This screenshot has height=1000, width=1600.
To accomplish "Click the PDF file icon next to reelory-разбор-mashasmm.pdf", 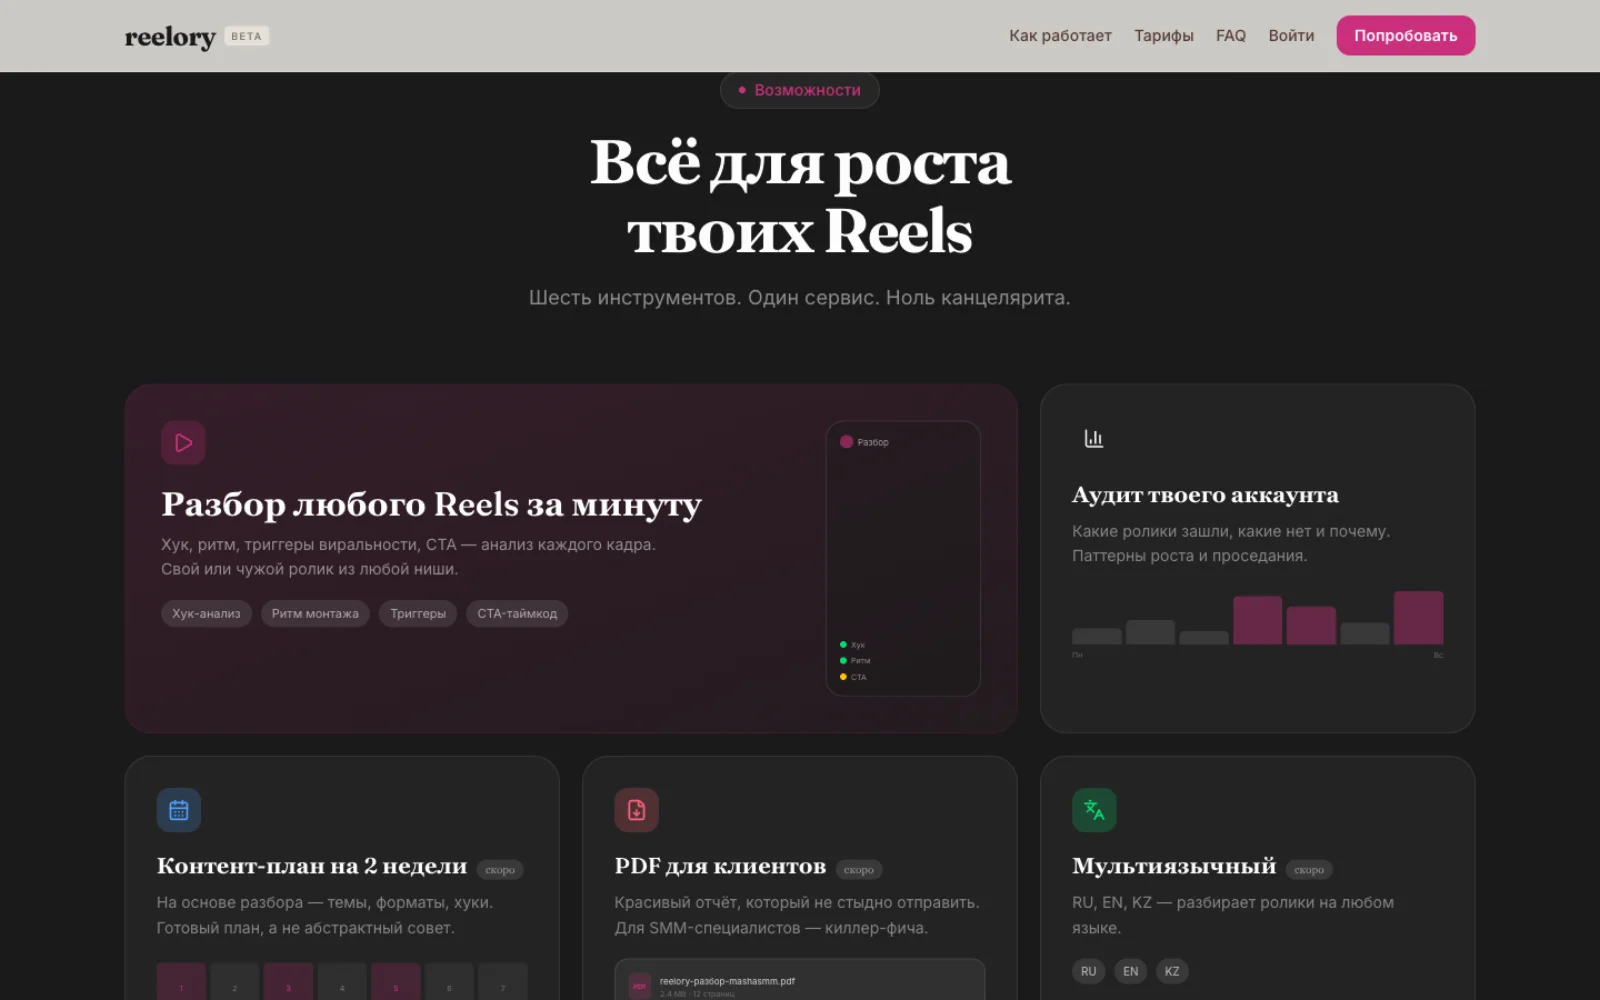I will tap(638, 984).
